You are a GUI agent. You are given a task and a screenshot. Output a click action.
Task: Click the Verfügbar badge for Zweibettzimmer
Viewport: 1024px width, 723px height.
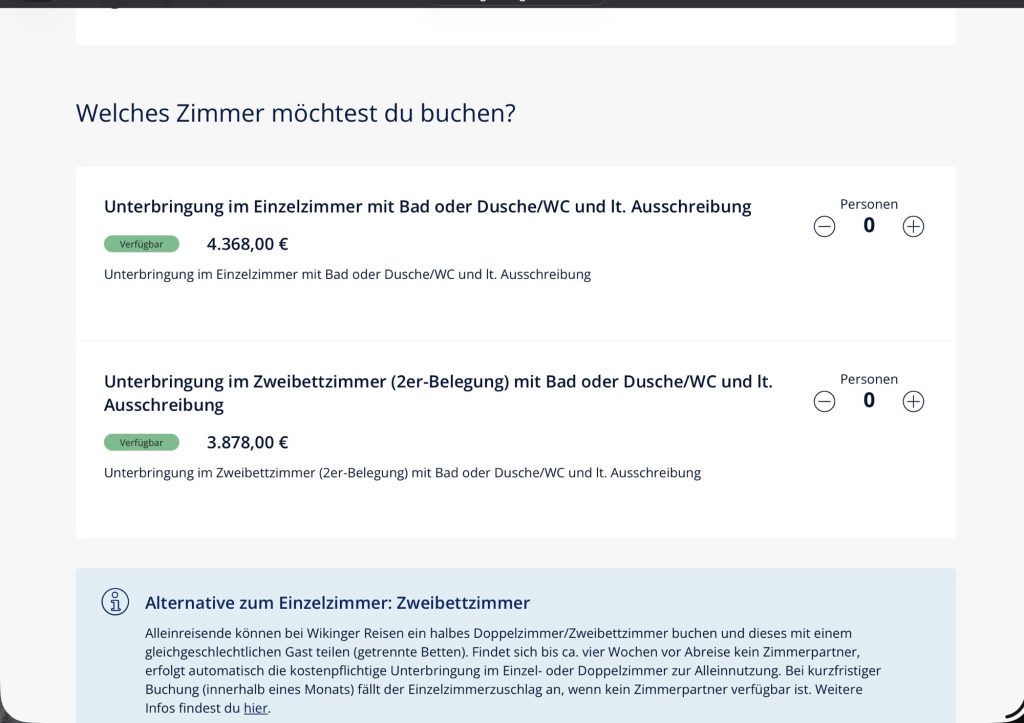pos(141,442)
